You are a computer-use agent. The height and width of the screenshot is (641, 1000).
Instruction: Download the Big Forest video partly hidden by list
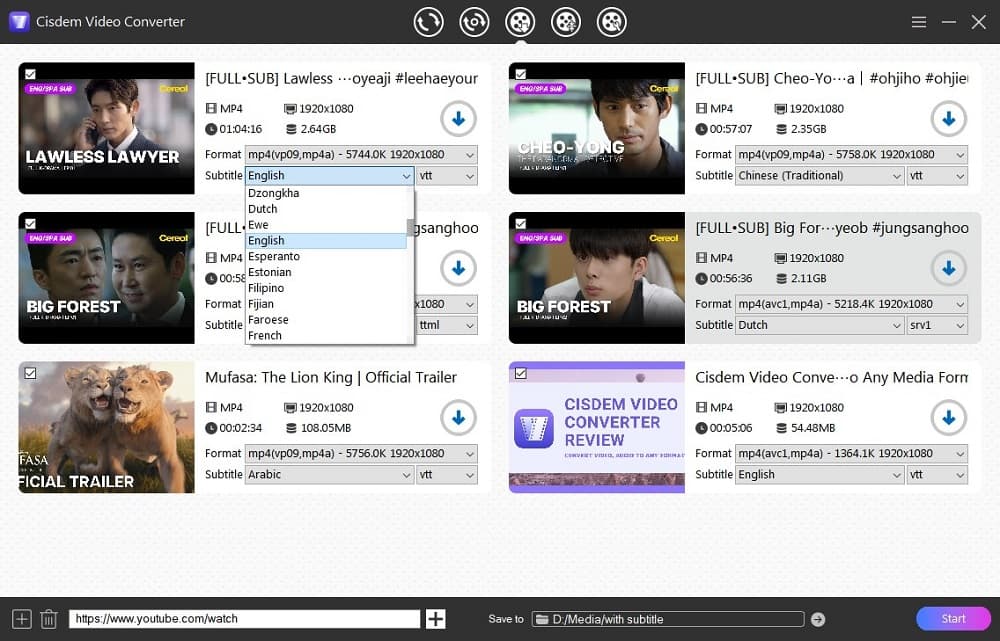click(458, 269)
